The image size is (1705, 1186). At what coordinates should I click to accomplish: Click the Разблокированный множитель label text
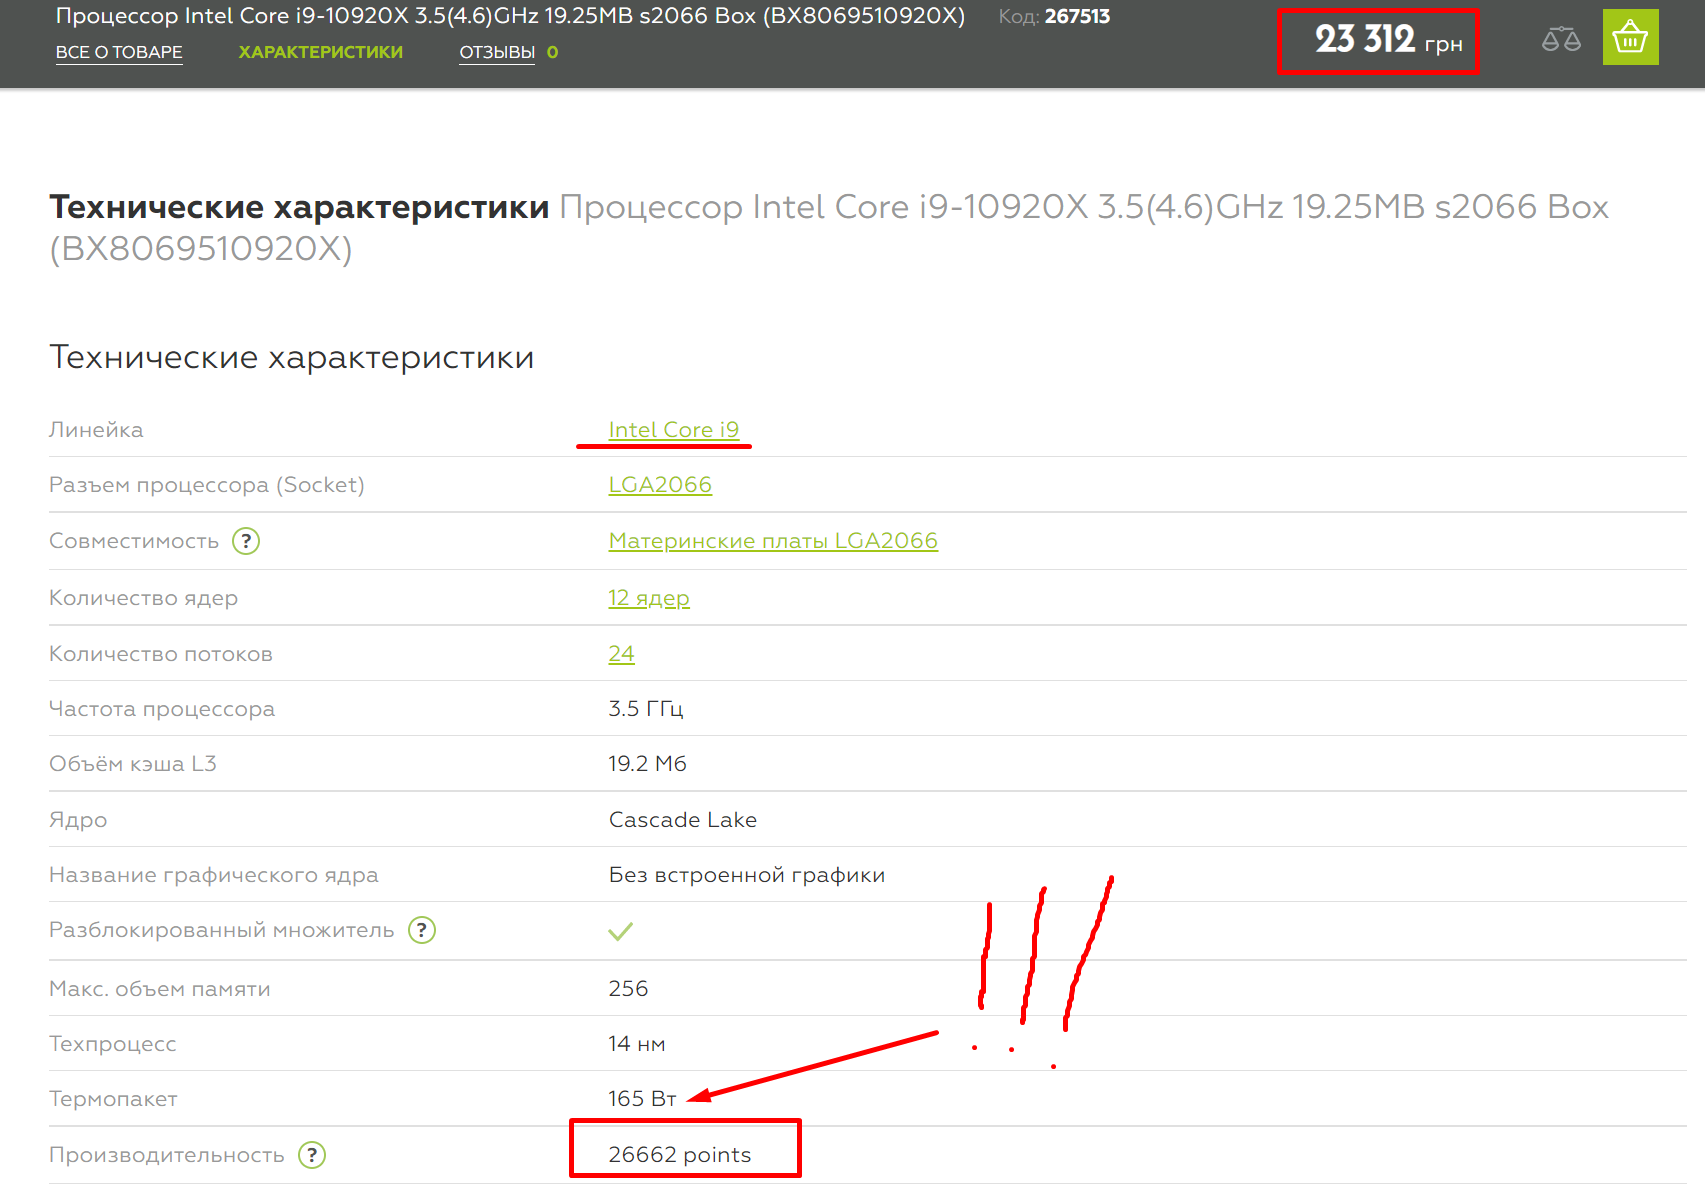coord(222,930)
